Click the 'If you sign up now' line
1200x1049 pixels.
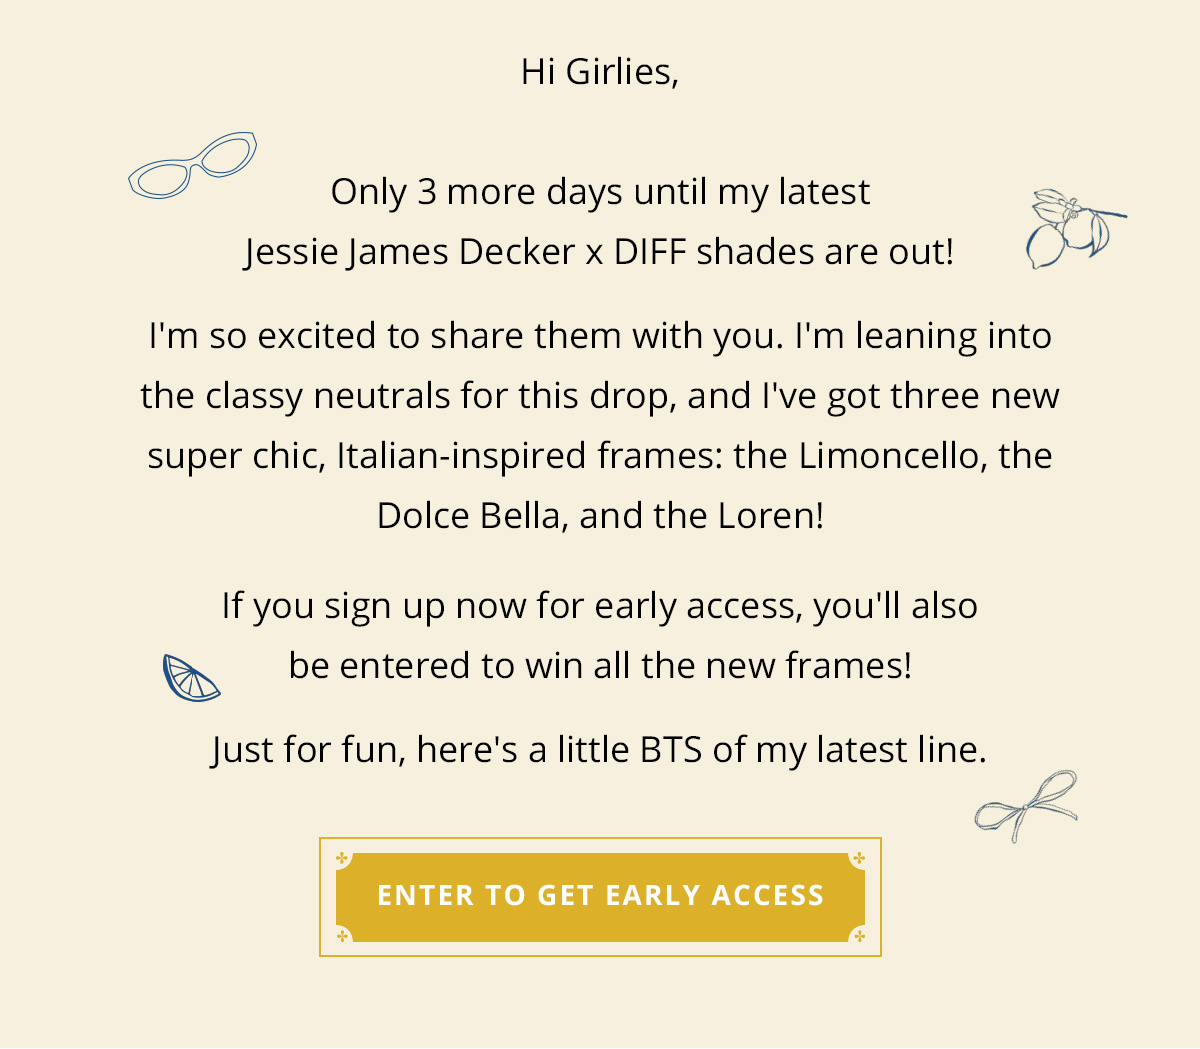(600, 606)
